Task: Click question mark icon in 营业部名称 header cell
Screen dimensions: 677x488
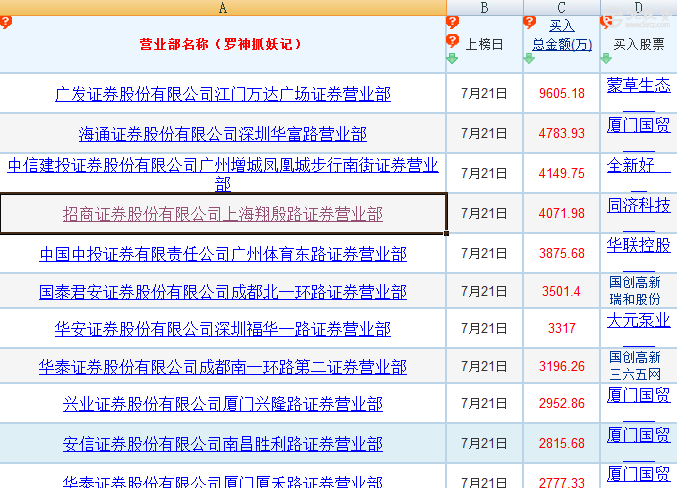Action: pyautogui.click(x=6, y=22)
